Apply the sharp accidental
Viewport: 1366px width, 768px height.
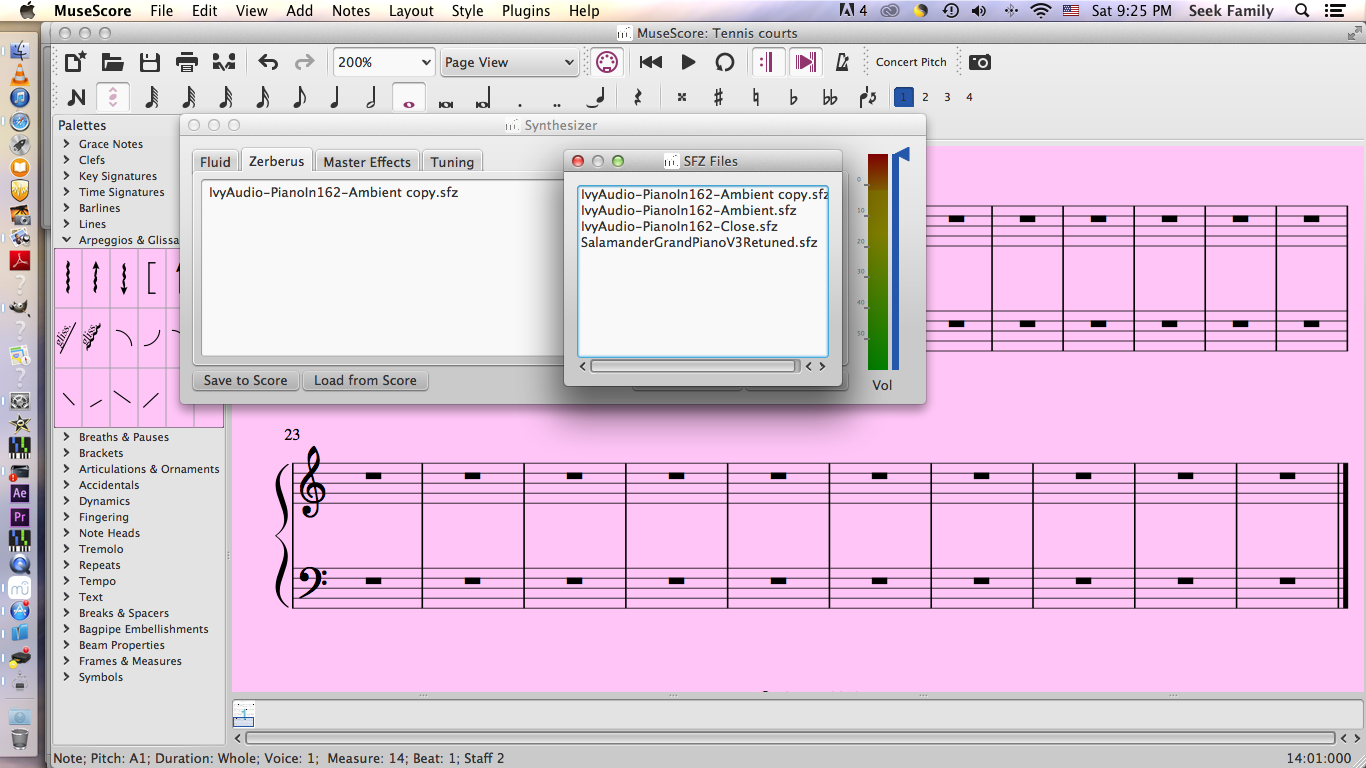coord(718,98)
